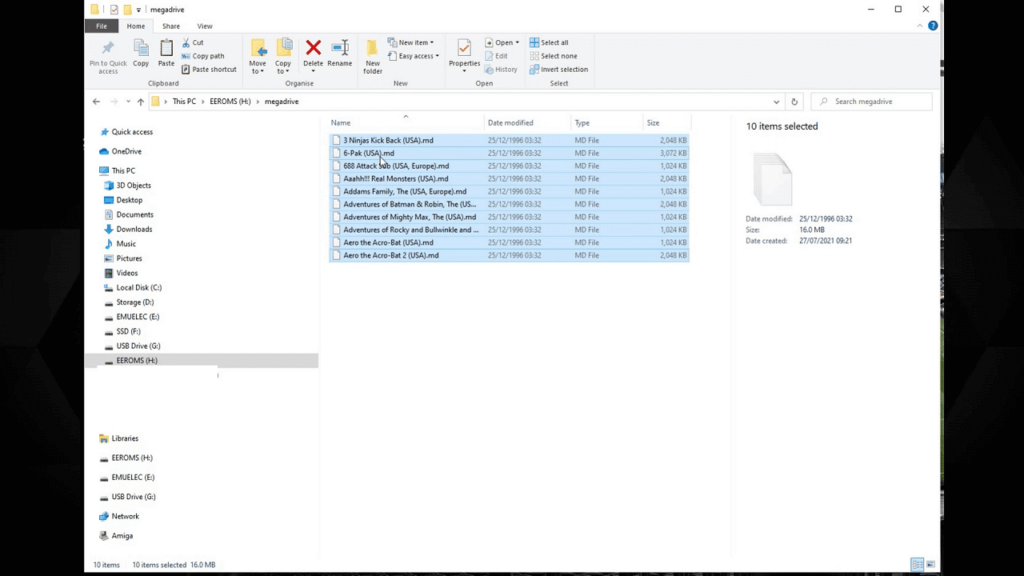Open the Easy access dropdown
The image size is (1024, 576).
[x=413, y=56]
